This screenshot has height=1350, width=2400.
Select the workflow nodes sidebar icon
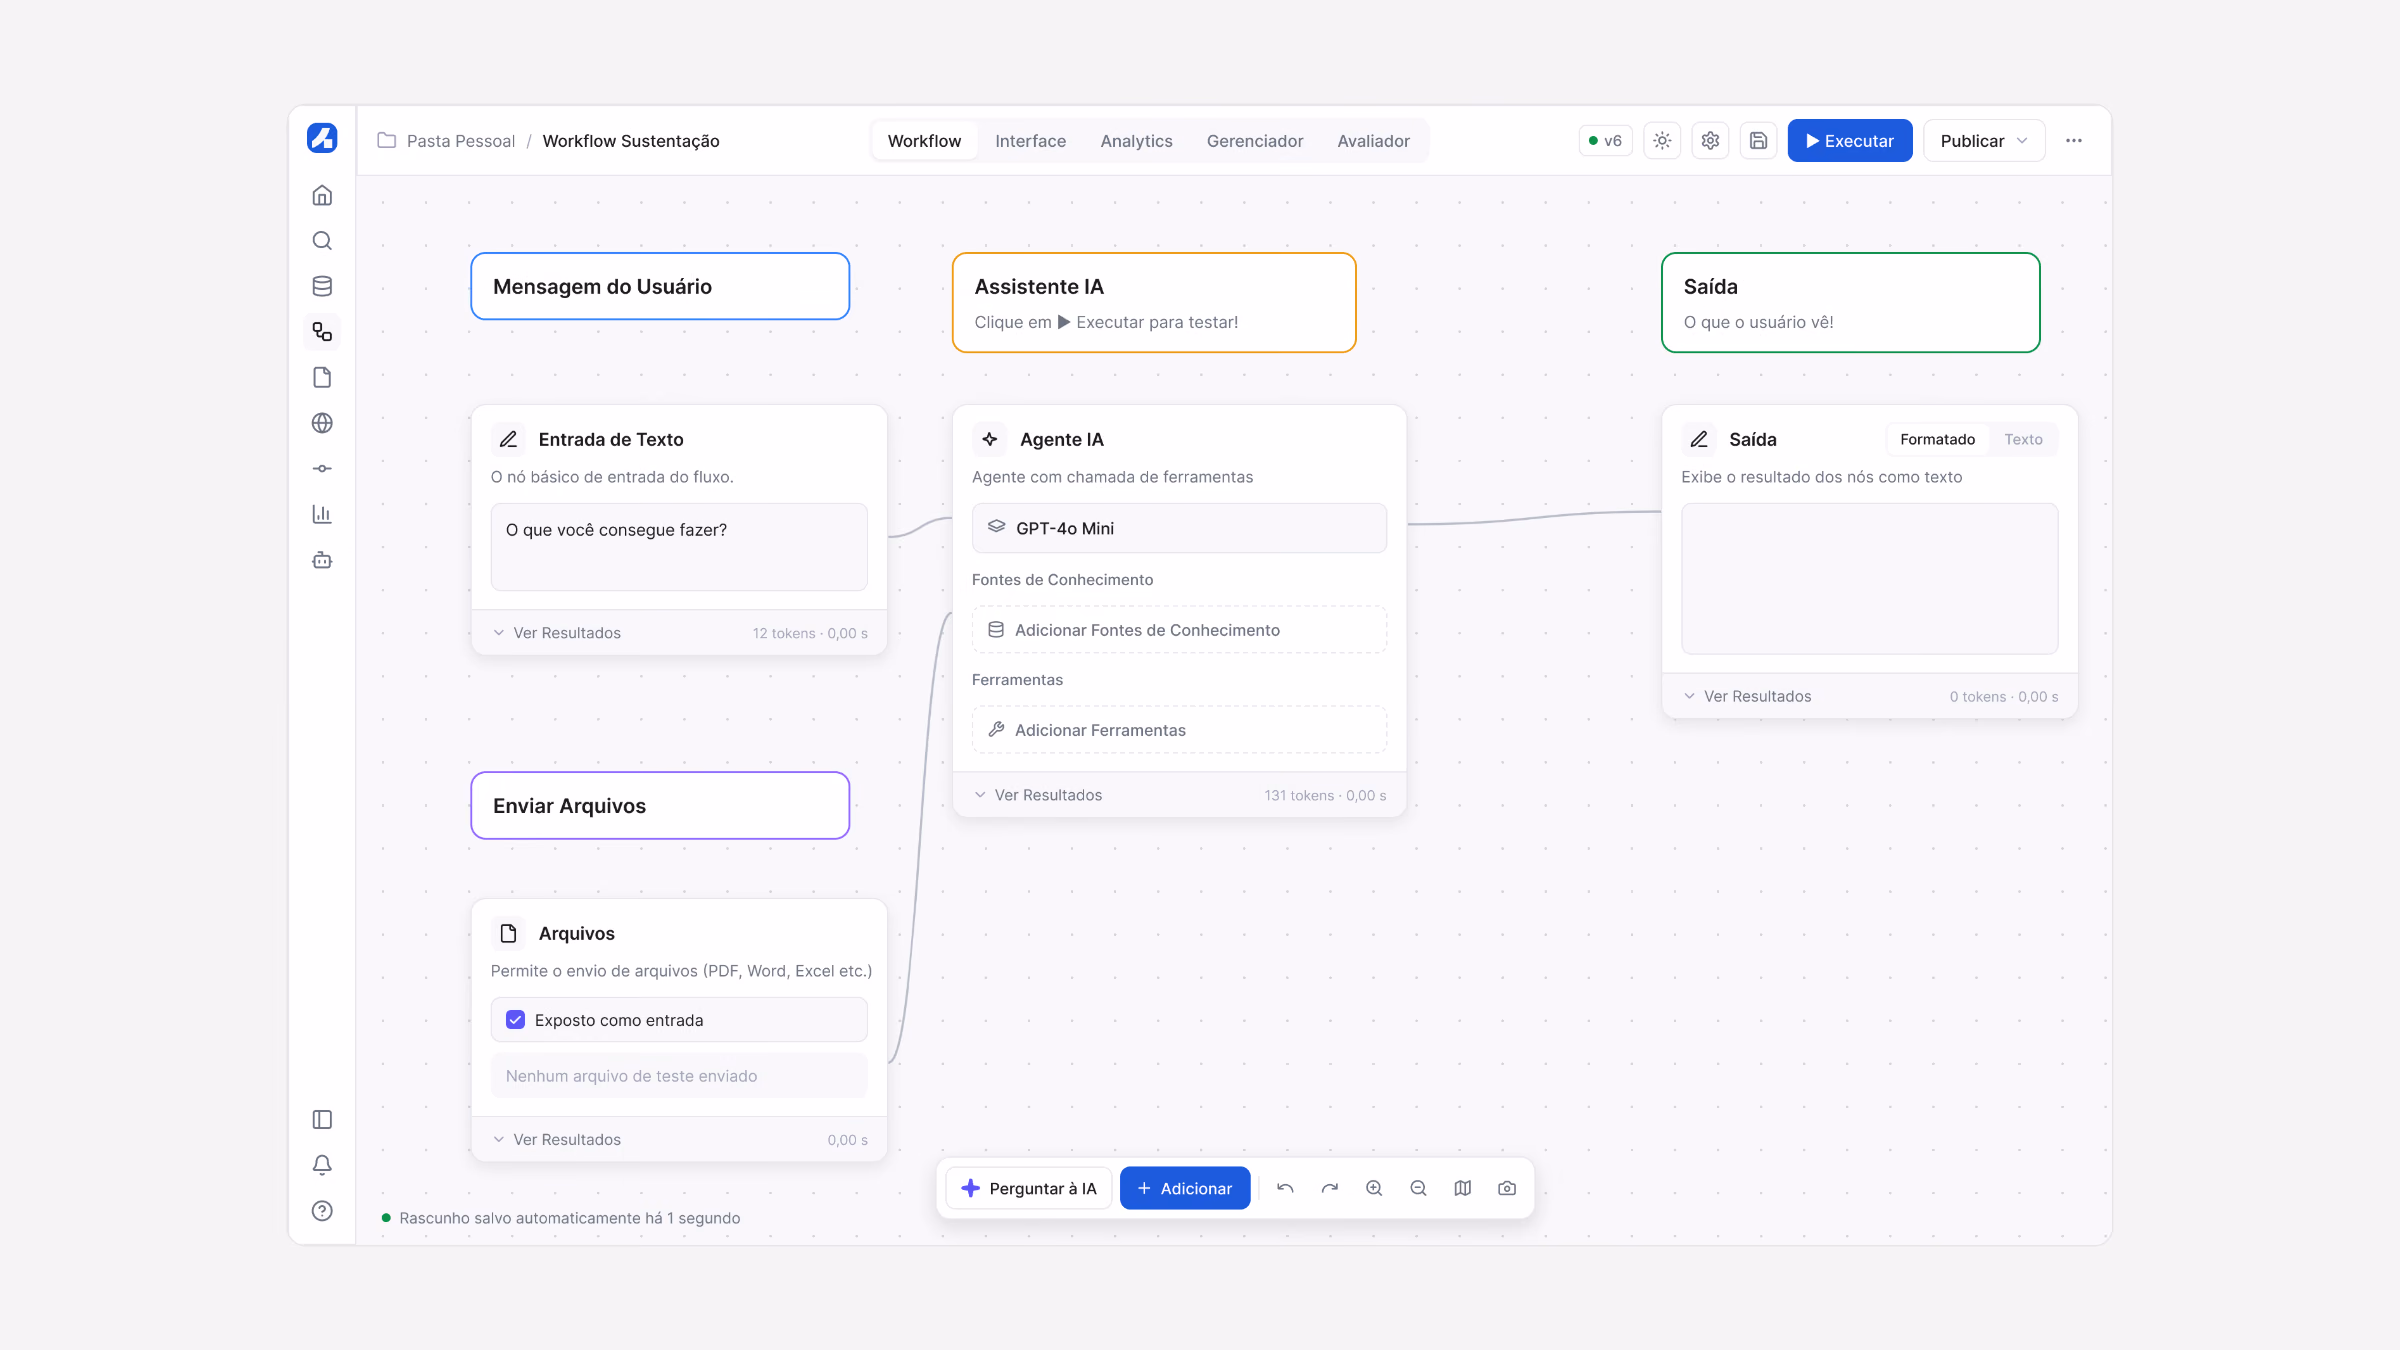(322, 332)
